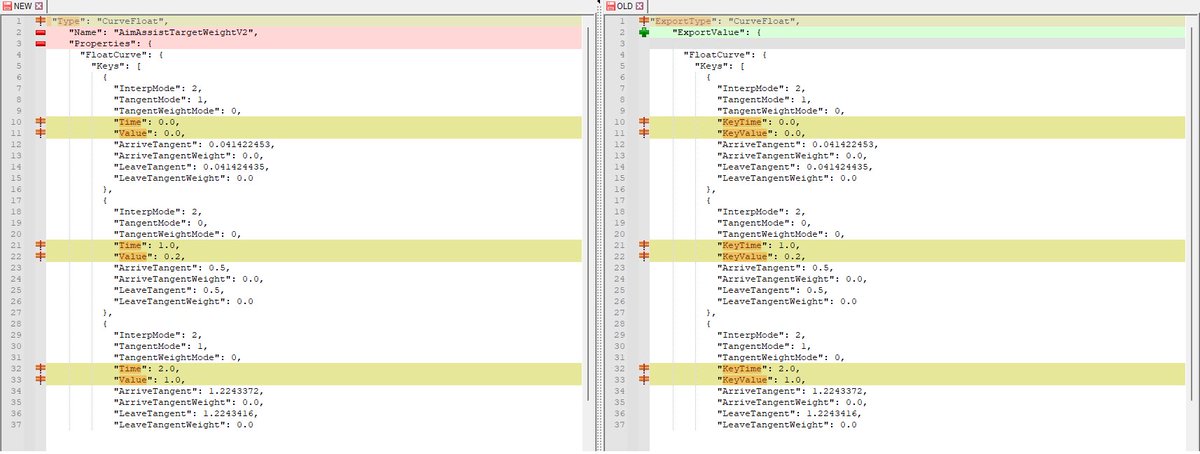This screenshot has height=454, width=1200.
Task: Click "LeaveTangentWeight": 0.0 on NEW line 37
Action: pos(184,424)
